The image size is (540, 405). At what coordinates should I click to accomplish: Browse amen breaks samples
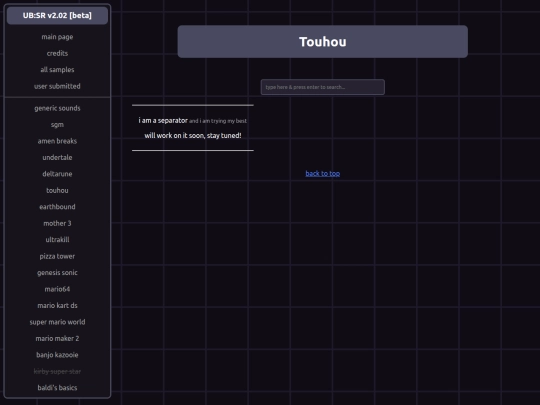[57, 141]
